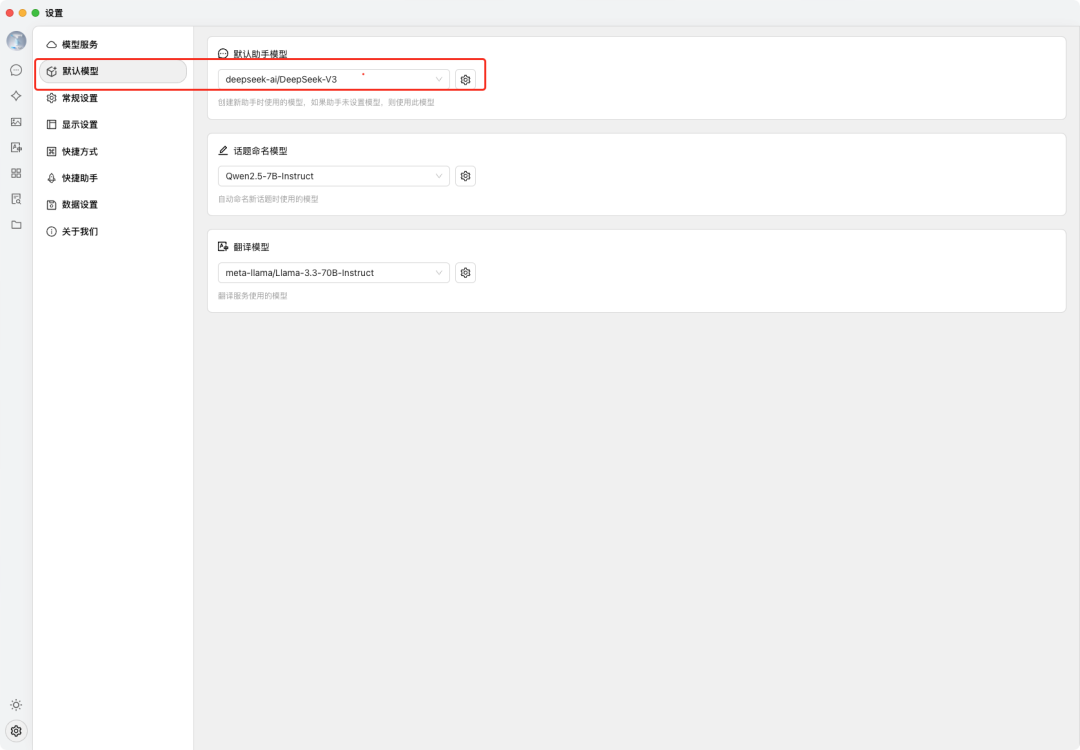Open the mini apps grid icon
The image size is (1080, 750).
click(17, 173)
